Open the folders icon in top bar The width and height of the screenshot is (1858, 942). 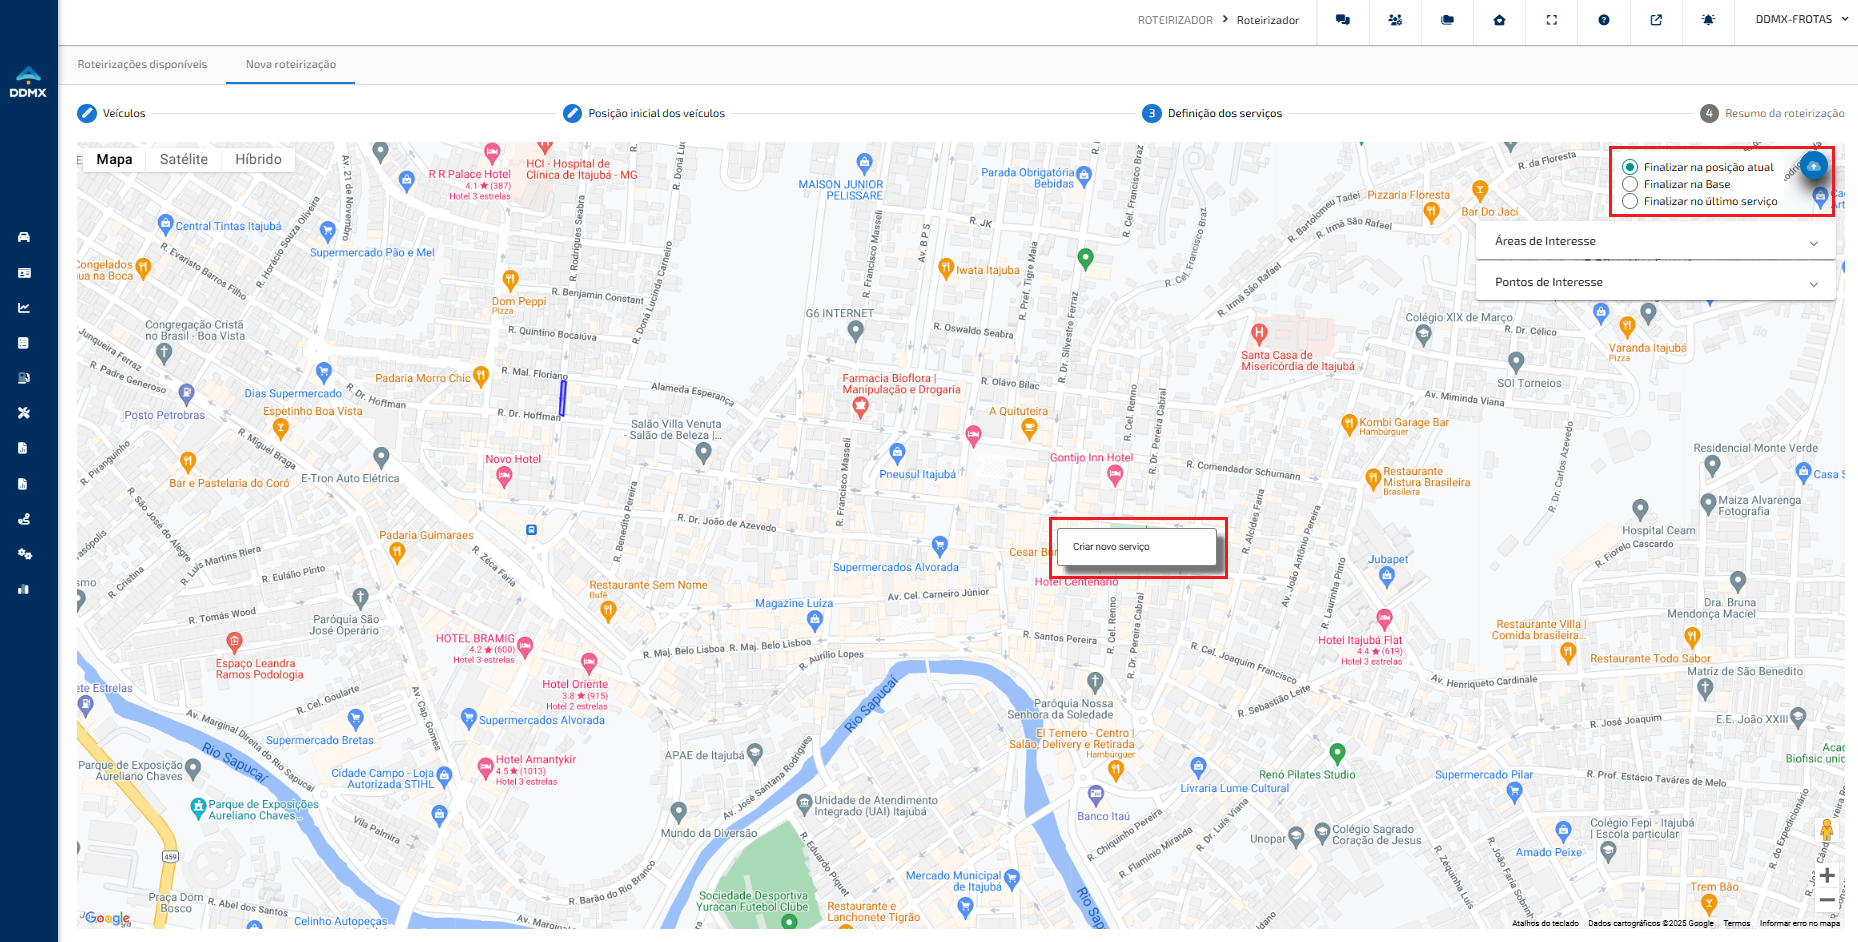(1447, 20)
